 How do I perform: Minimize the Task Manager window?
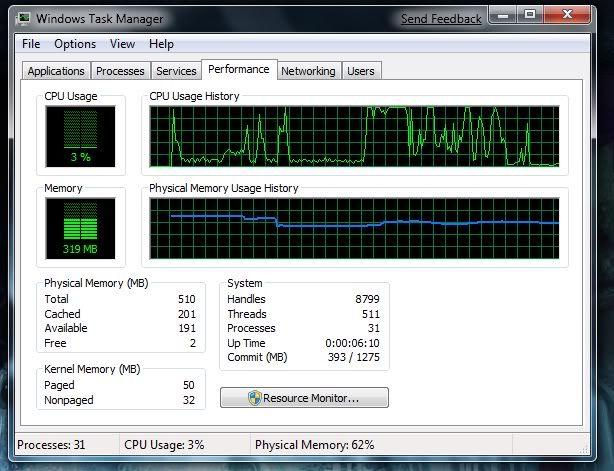coord(503,16)
